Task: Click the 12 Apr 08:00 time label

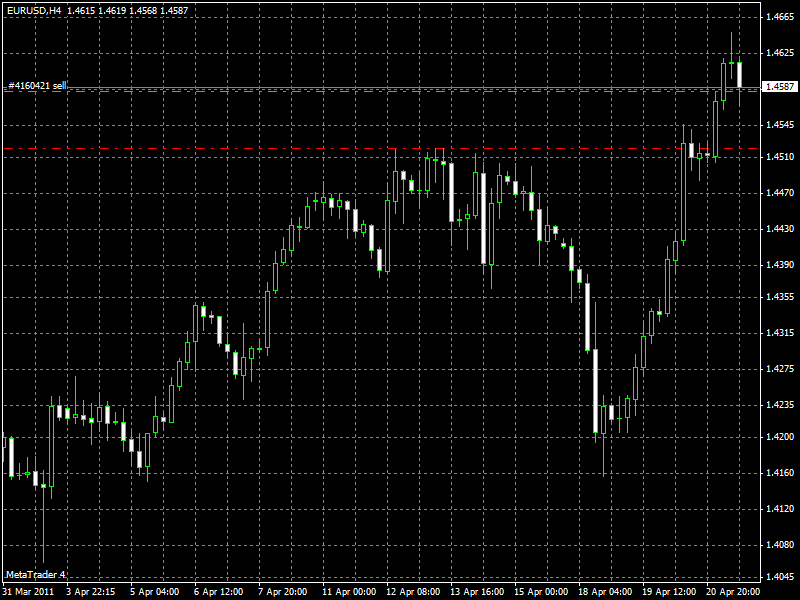Action: pos(413,592)
